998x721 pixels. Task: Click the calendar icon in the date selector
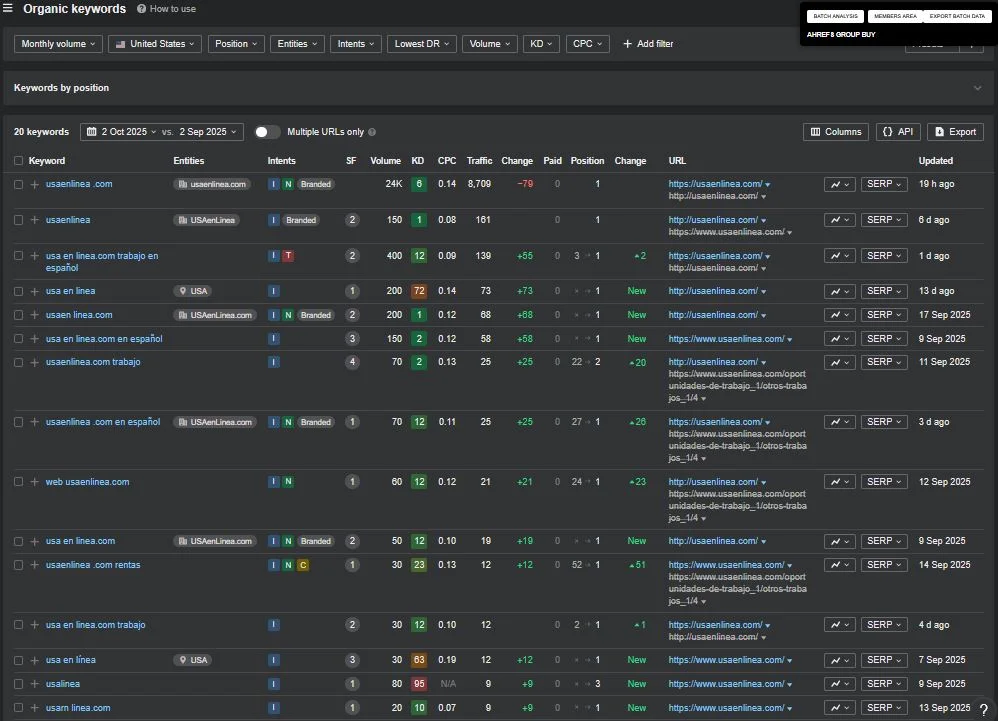click(x=92, y=132)
